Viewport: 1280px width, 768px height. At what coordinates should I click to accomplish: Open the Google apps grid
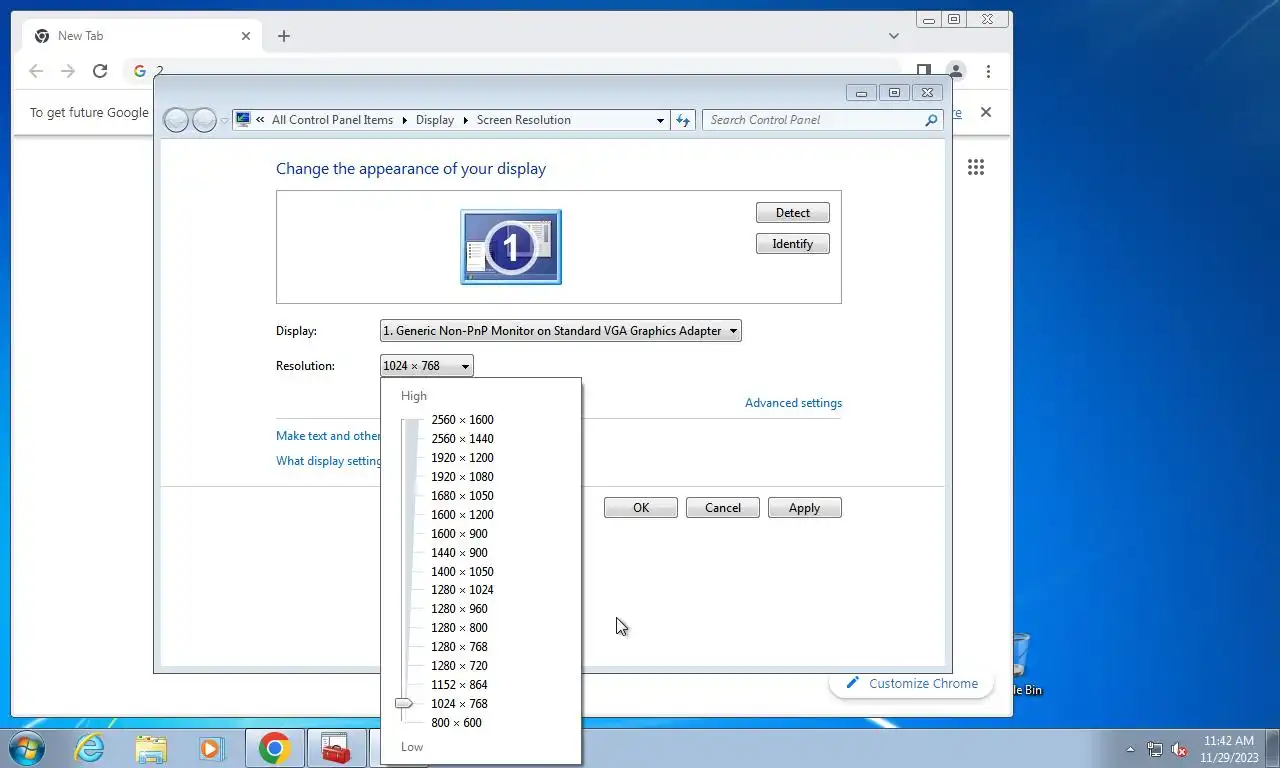[x=976, y=167]
